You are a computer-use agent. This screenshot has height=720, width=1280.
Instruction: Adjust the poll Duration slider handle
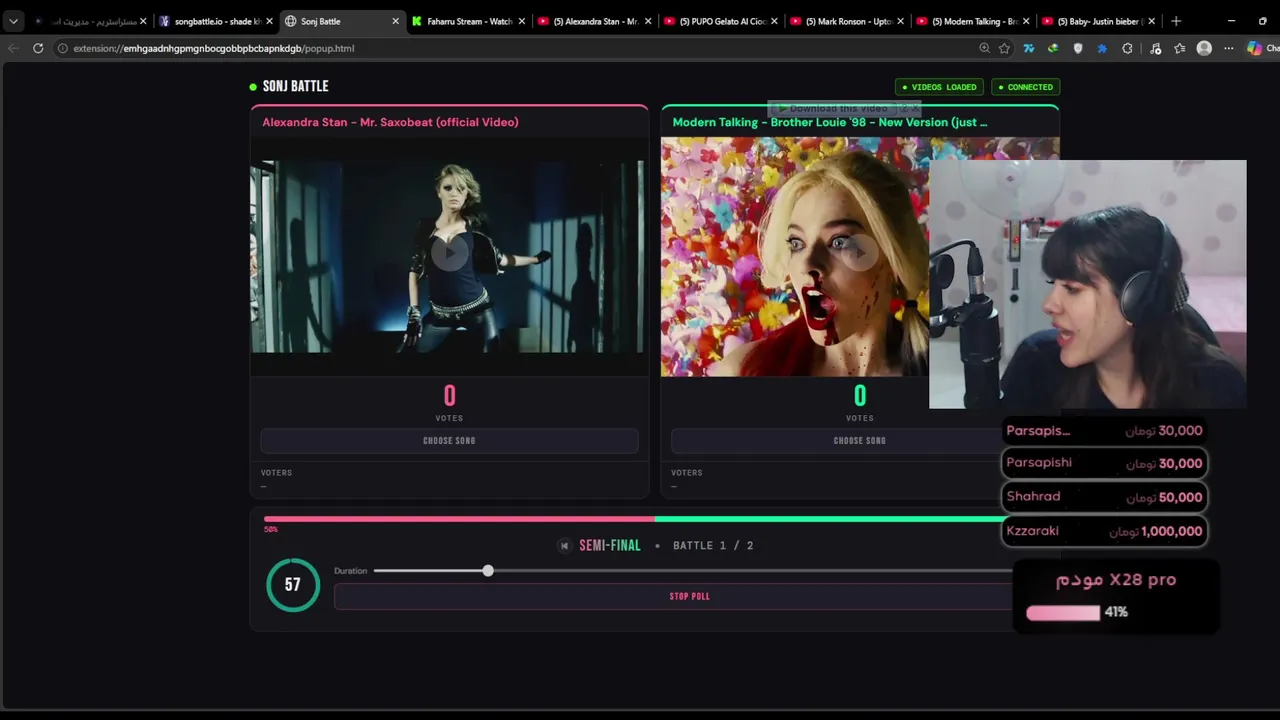pos(488,571)
